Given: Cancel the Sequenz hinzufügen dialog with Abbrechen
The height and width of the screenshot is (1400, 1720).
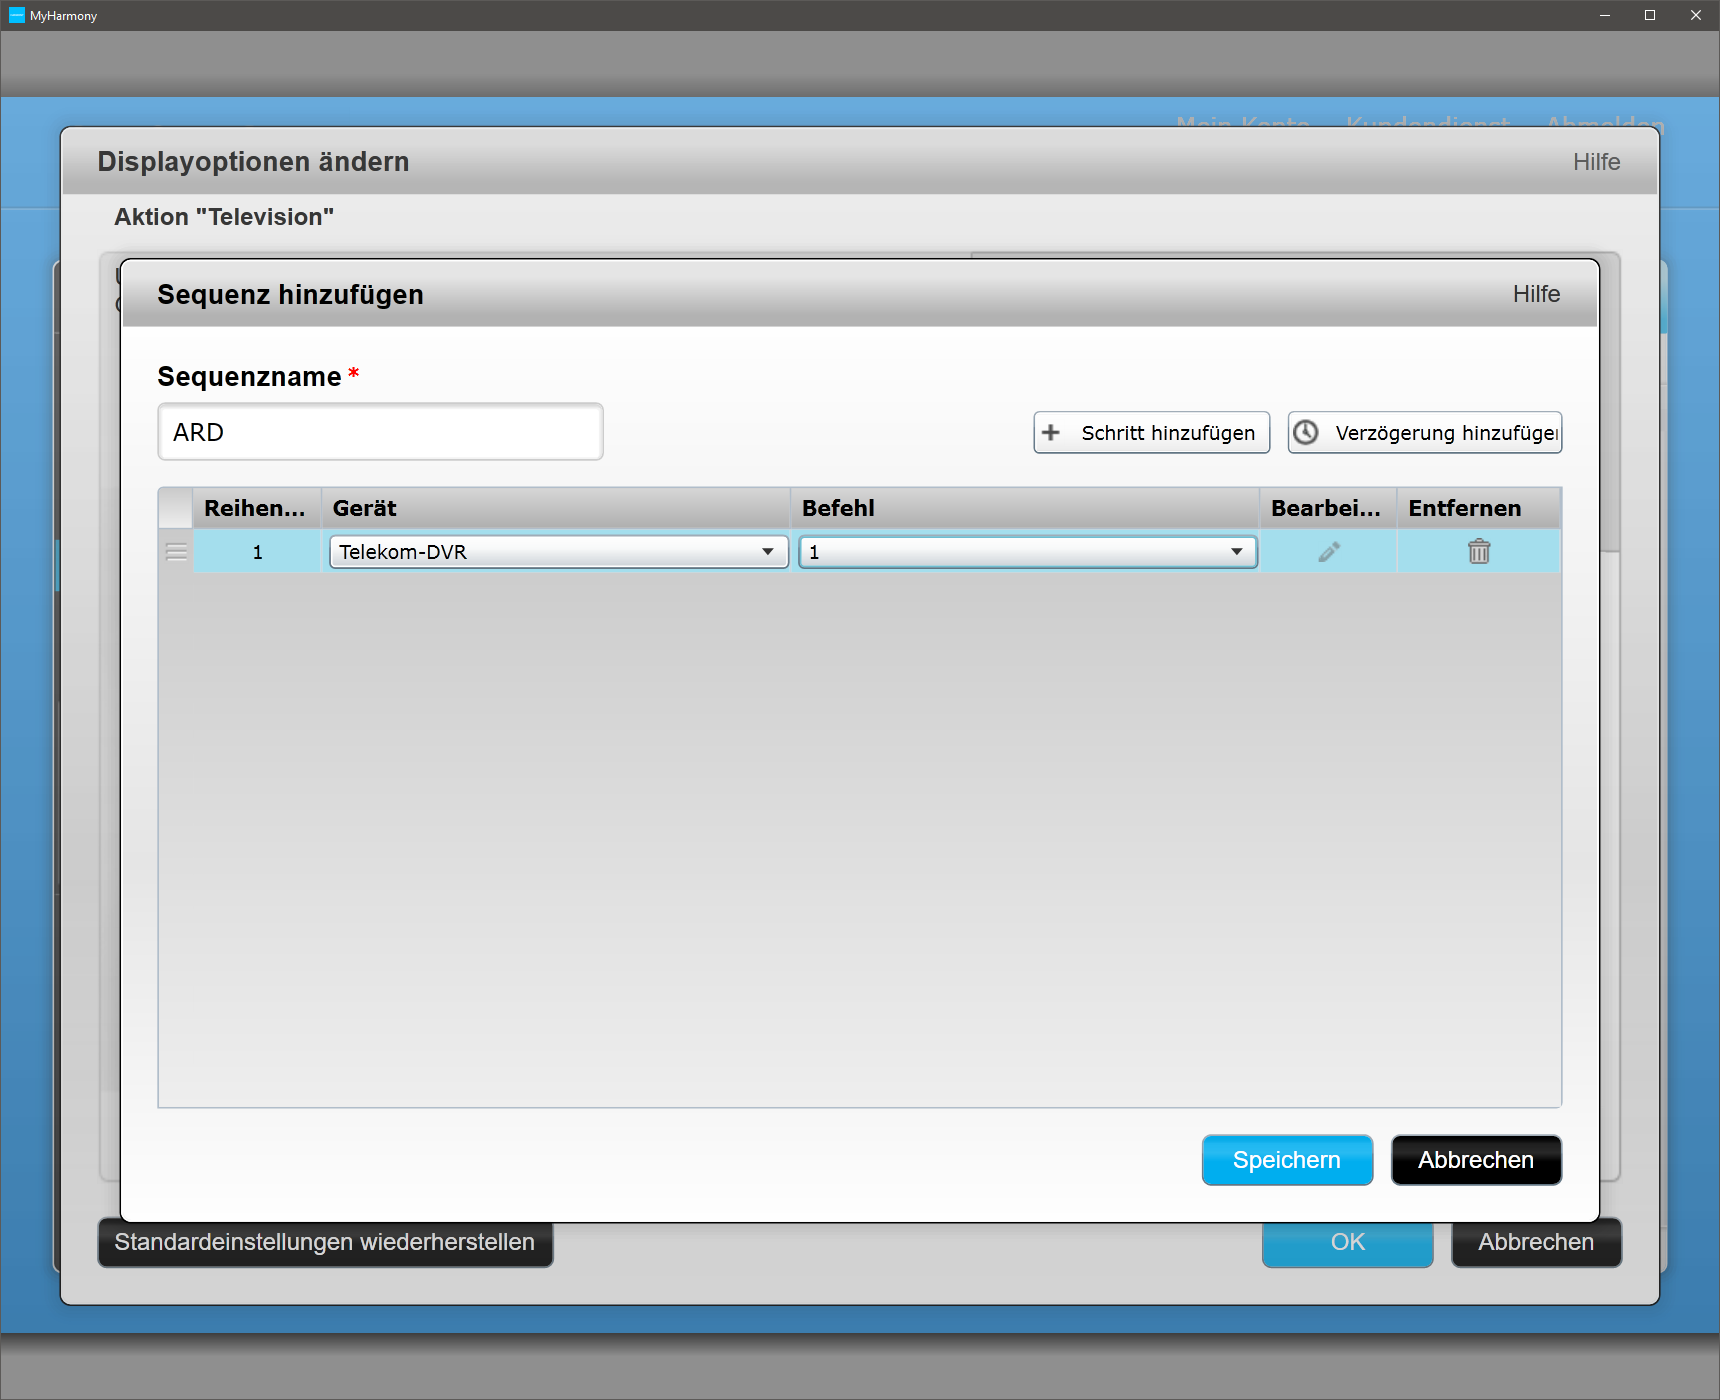Looking at the screenshot, I should [1475, 1160].
